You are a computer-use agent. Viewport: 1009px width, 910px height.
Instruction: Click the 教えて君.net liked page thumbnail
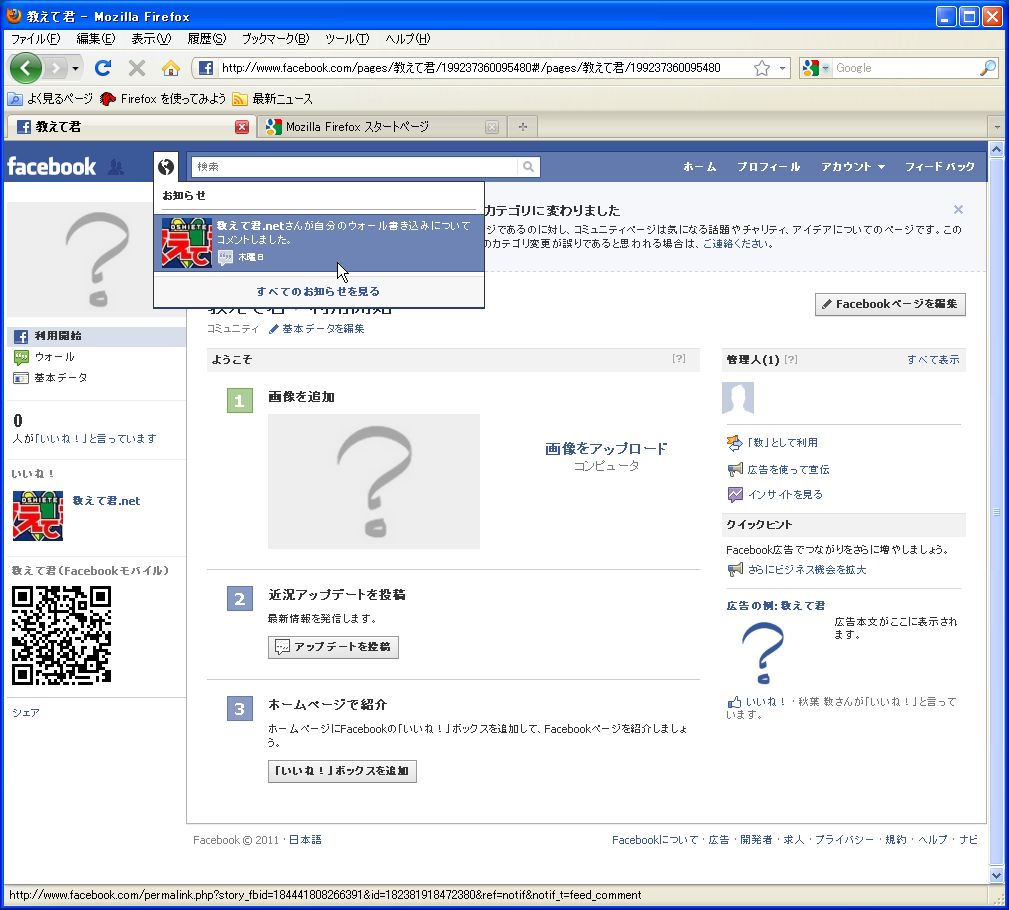pos(38,515)
